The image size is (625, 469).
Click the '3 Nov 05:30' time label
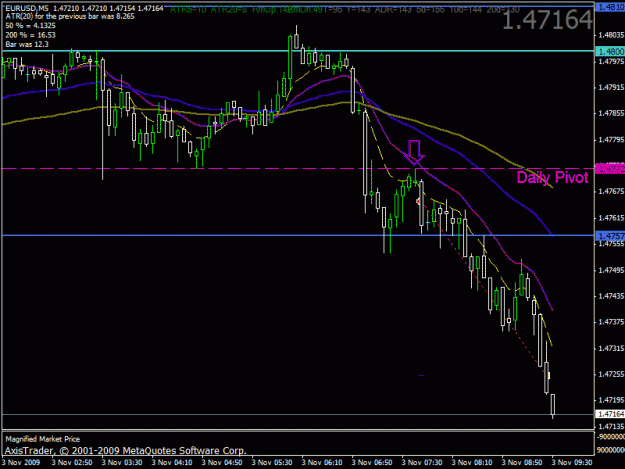click(x=272, y=463)
